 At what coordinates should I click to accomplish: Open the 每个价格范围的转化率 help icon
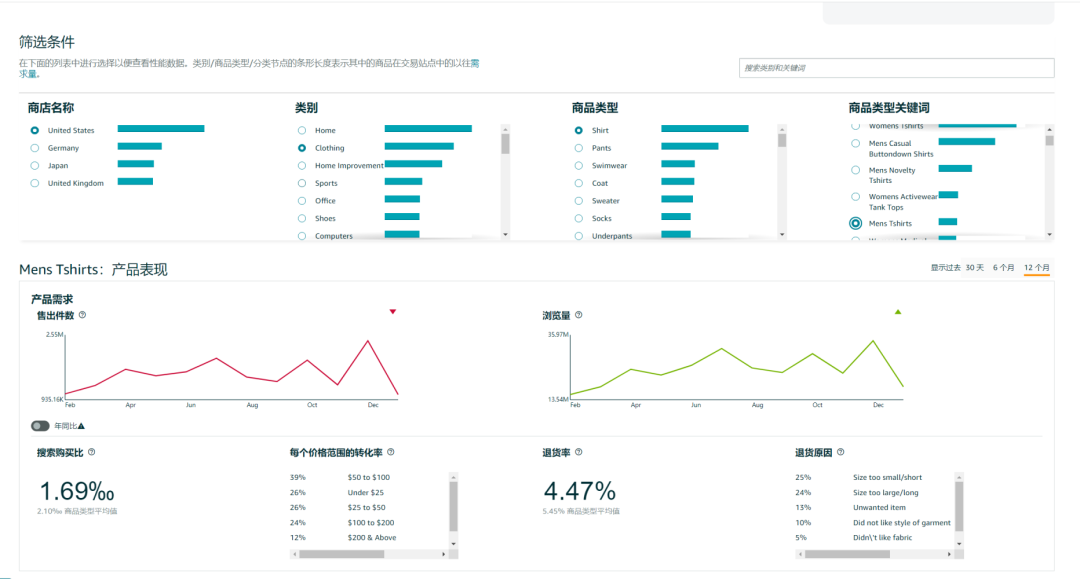point(393,452)
